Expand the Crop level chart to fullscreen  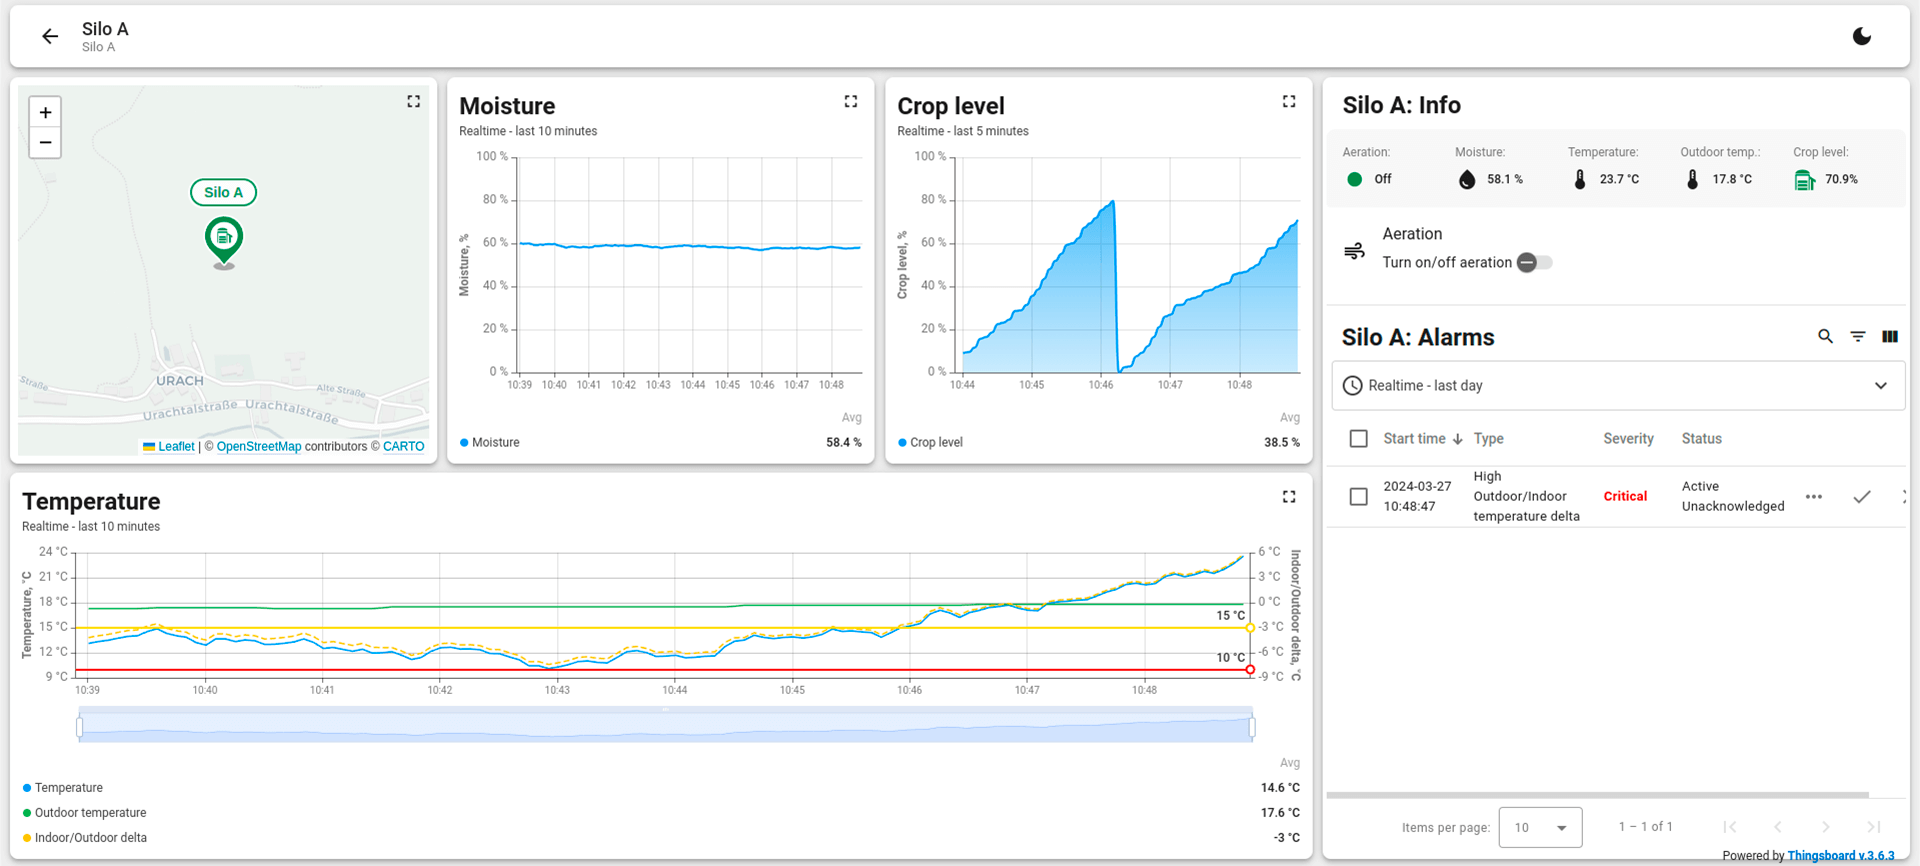[x=1288, y=102]
